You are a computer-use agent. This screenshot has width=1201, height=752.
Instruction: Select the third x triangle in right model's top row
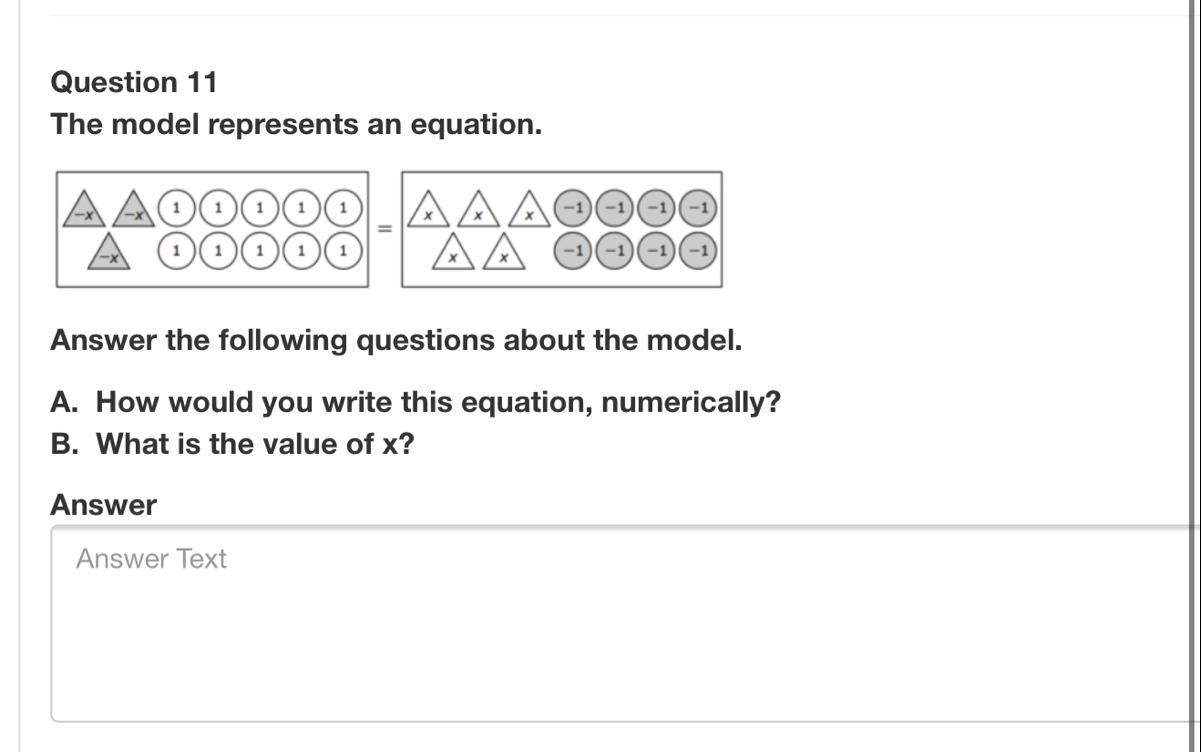[529, 210]
